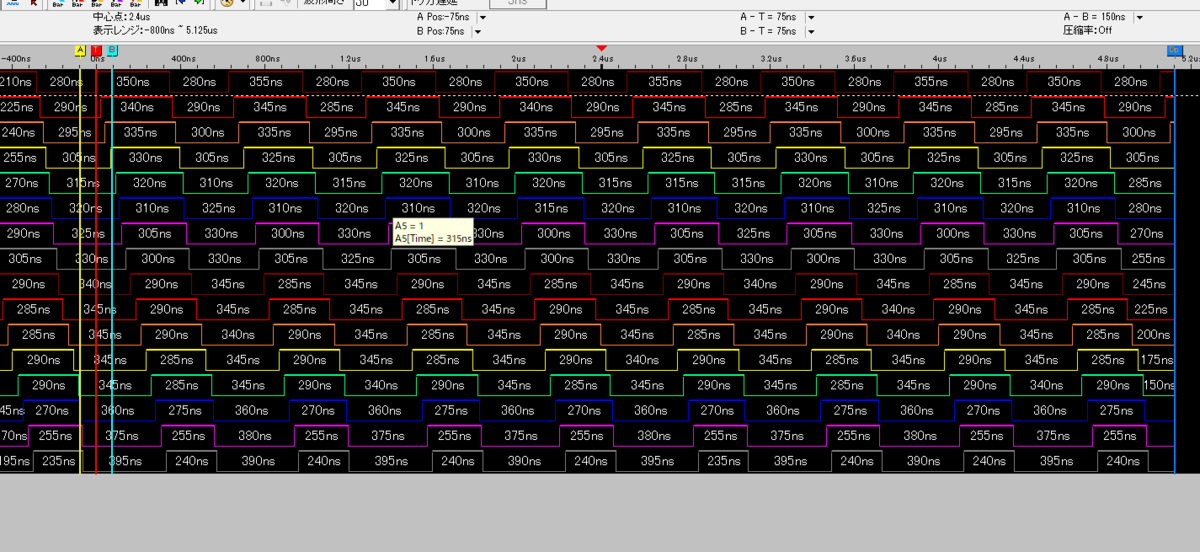The width and height of the screenshot is (1200, 552).
Task: Click the 150ns pulse at right edge
Action: tap(1159, 385)
